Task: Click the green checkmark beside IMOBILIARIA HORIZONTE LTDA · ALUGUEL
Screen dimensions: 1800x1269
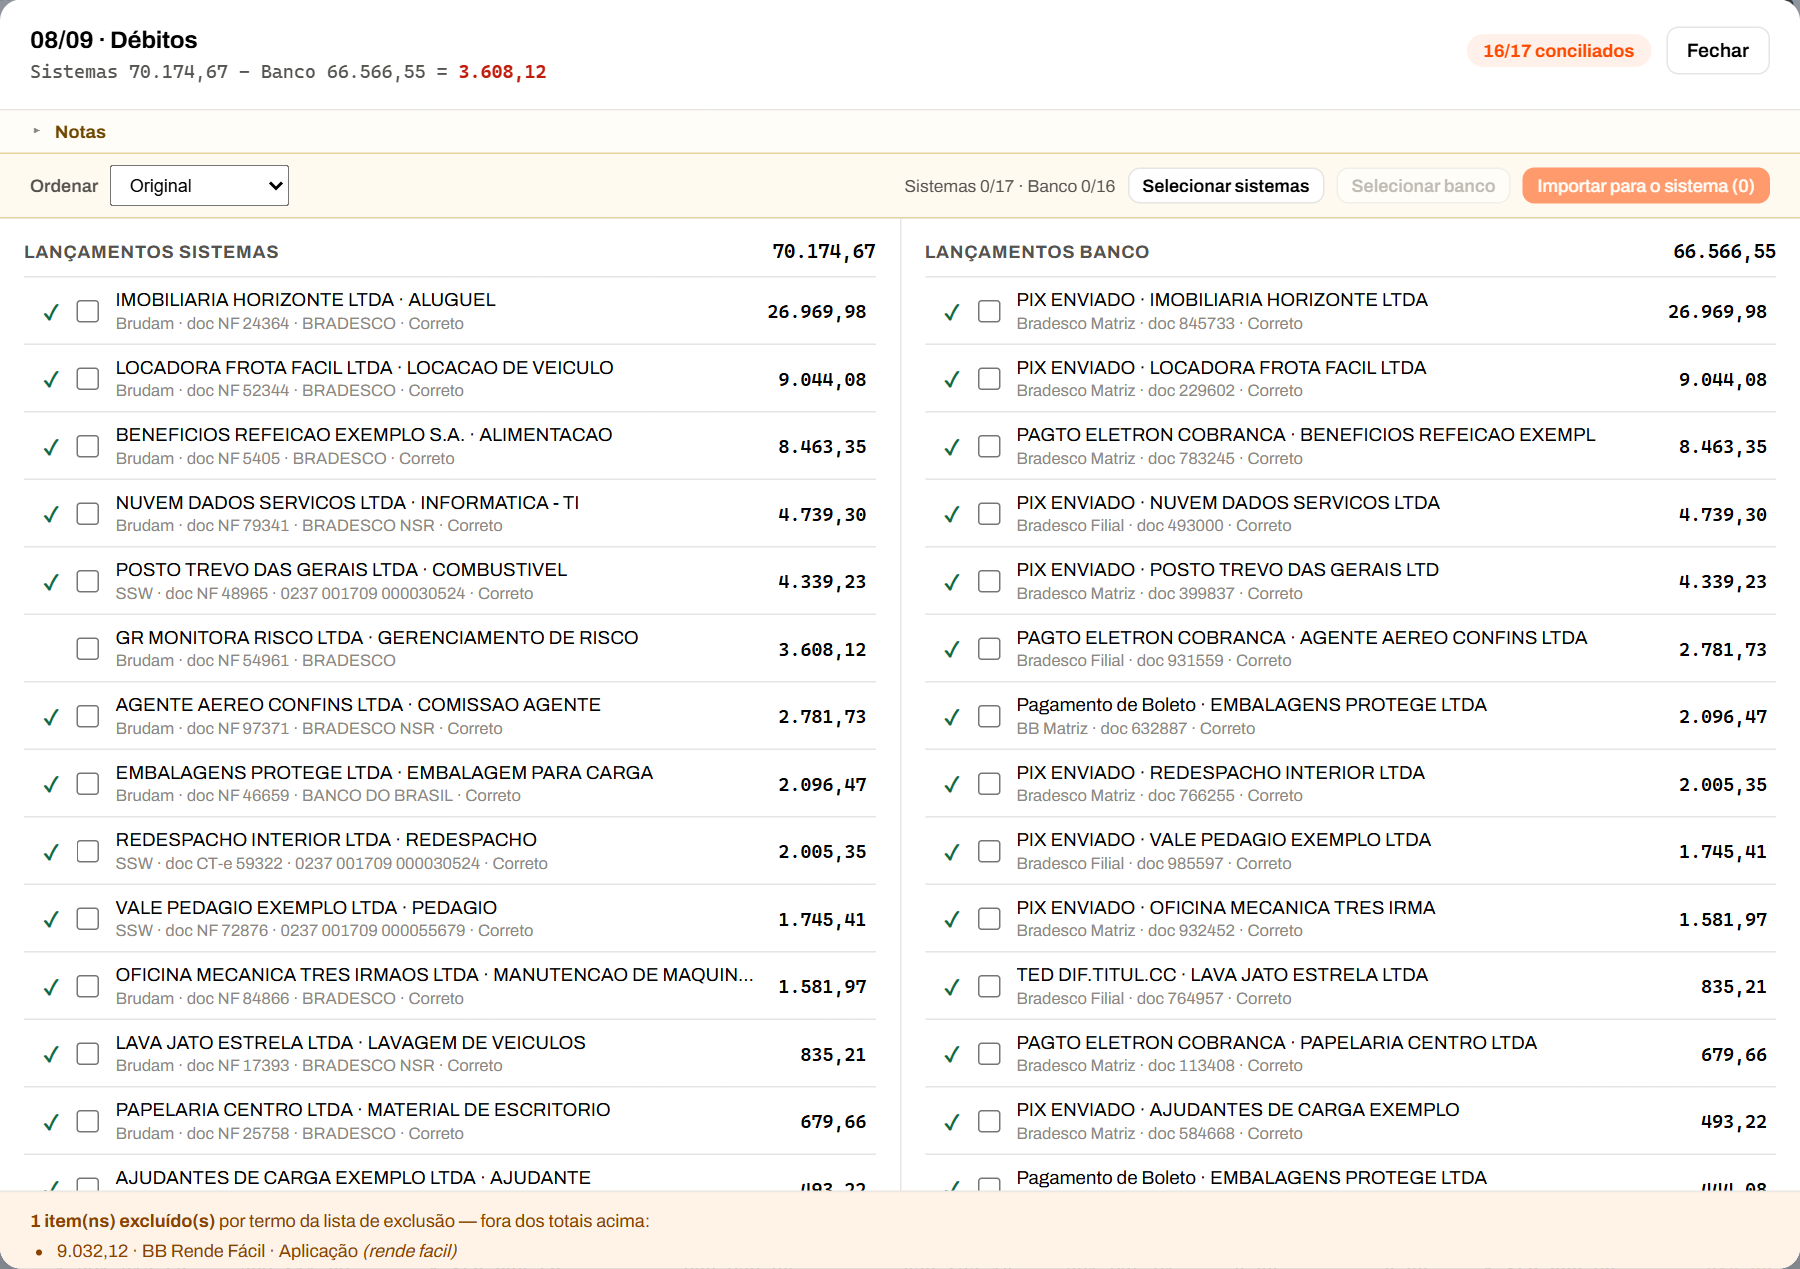Action: [x=51, y=312]
